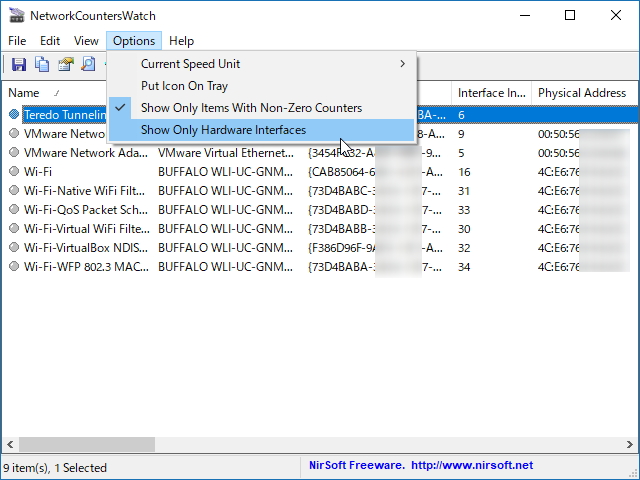Viewport: 640px width, 480px height.
Task: Click interface index 31 cell
Action: click(464, 191)
